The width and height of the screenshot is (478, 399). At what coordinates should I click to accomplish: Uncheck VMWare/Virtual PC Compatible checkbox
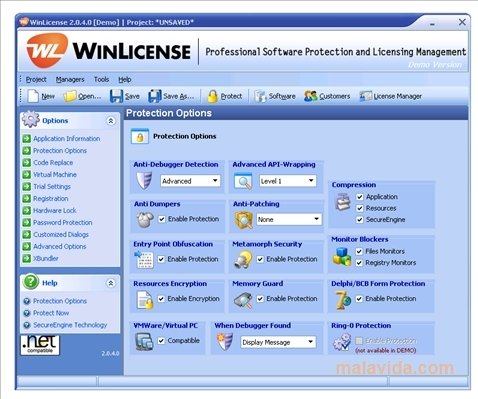pyautogui.click(x=161, y=341)
